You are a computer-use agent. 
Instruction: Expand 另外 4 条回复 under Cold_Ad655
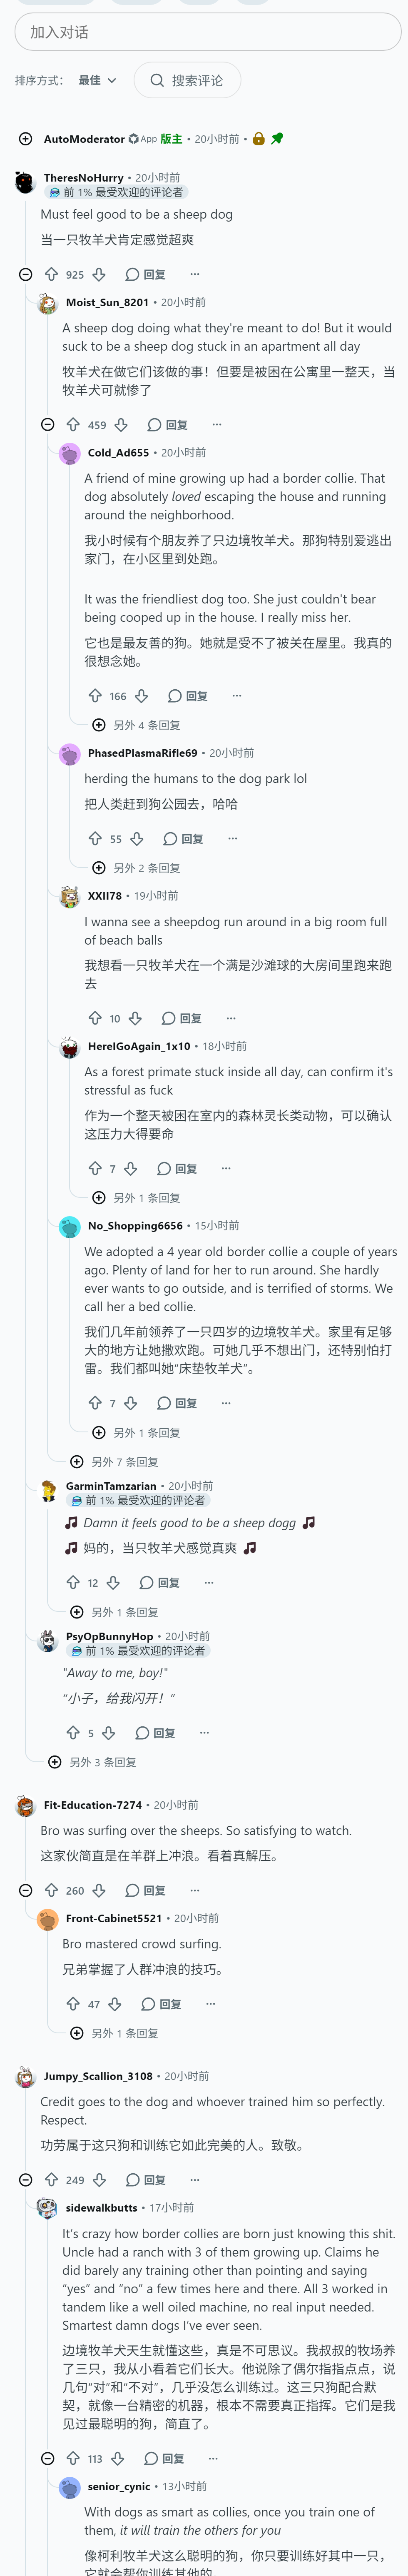(136, 725)
